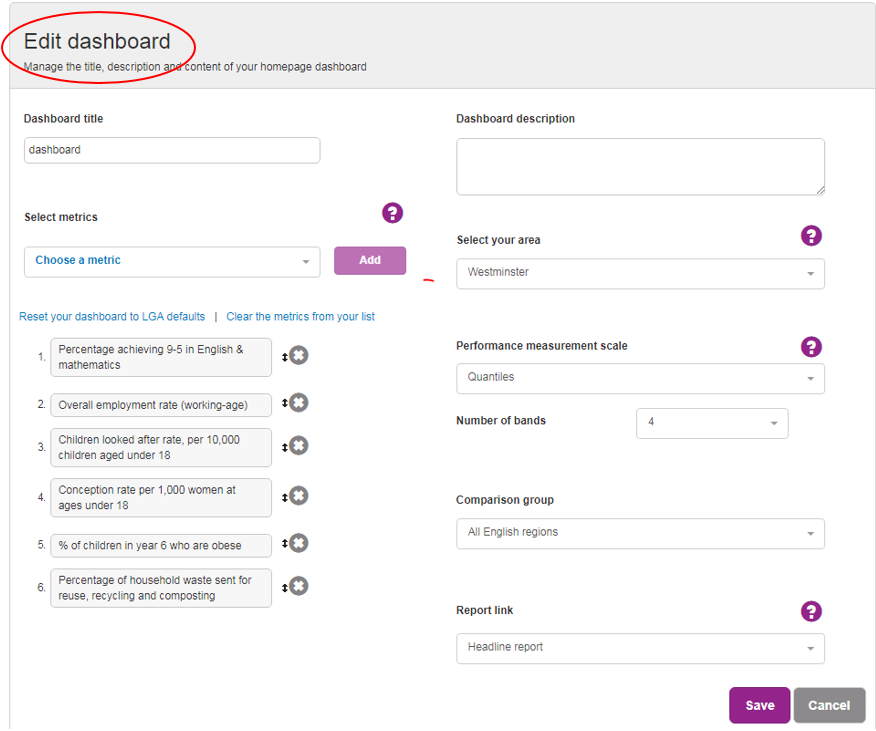
Task: Clear the metrics from your list
Action: (301, 317)
